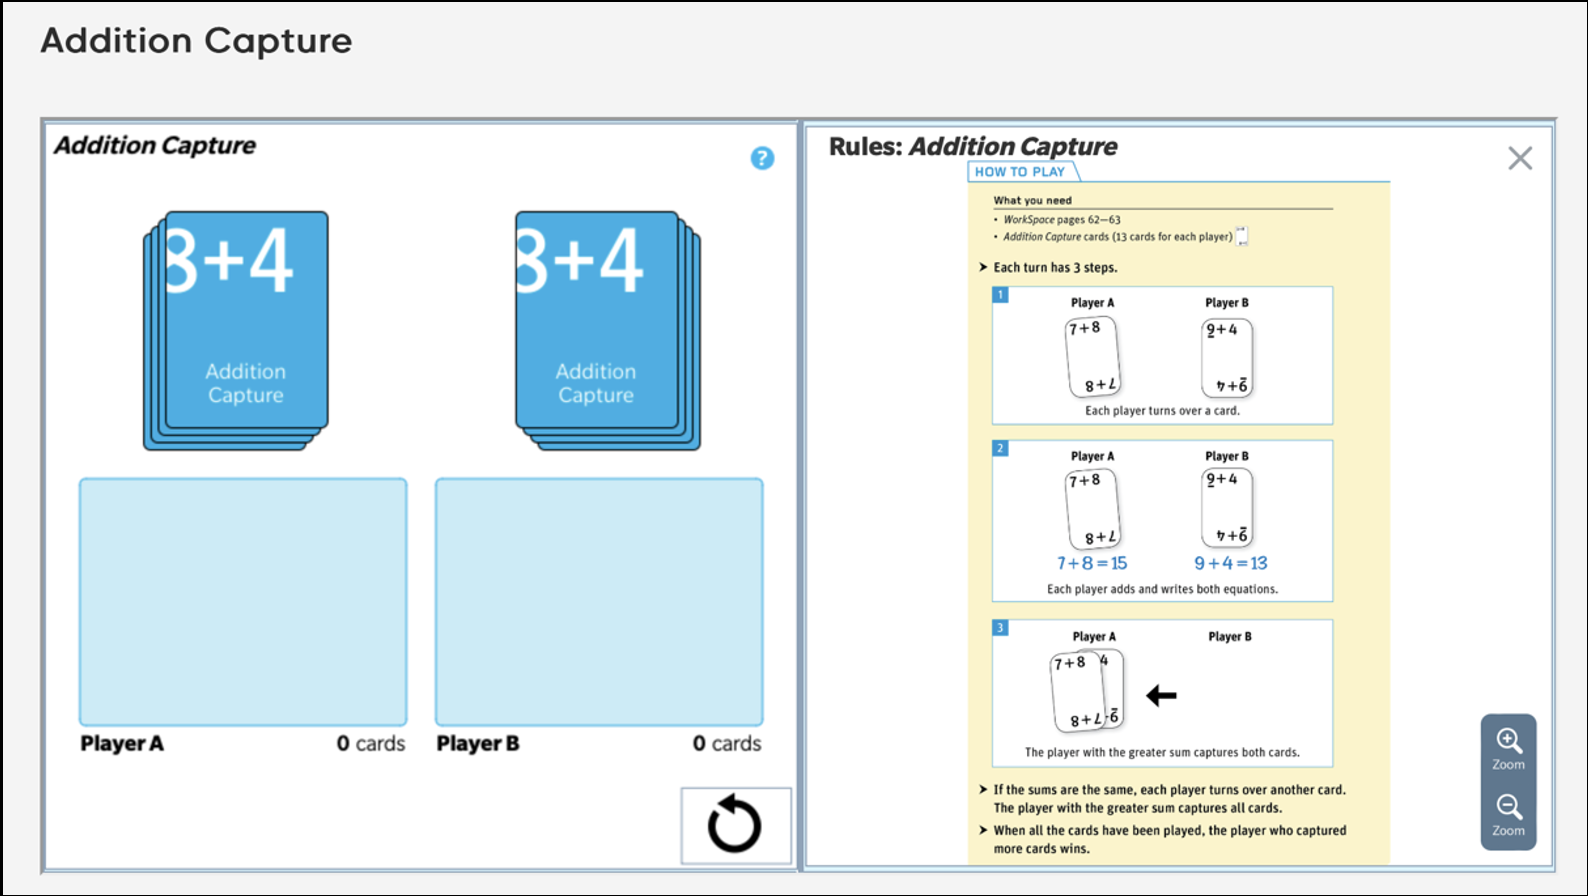Image resolution: width=1588 pixels, height=896 pixels.
Task: Click the HOW TO PLAY tab label
Action: coord(1020,172)
